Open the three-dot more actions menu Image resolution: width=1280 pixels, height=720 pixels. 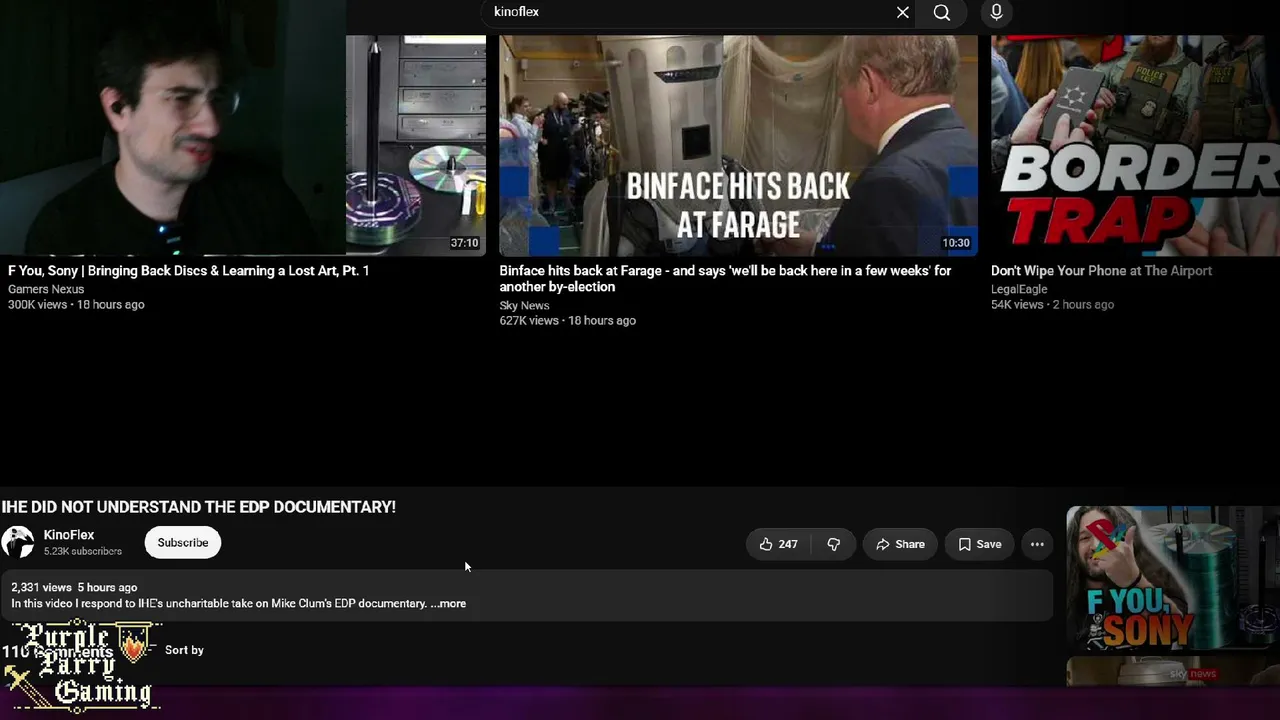click(x=1037, y=544)
